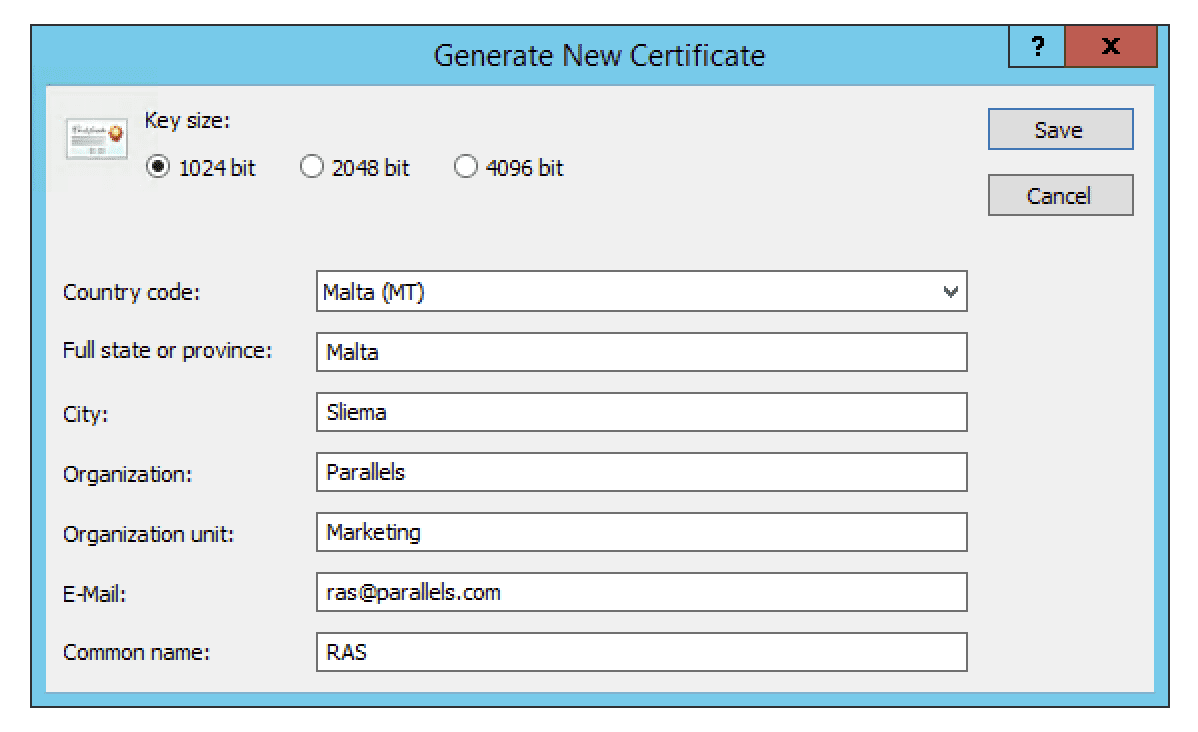Click the "Key size:" label

(x=188, y=121)
